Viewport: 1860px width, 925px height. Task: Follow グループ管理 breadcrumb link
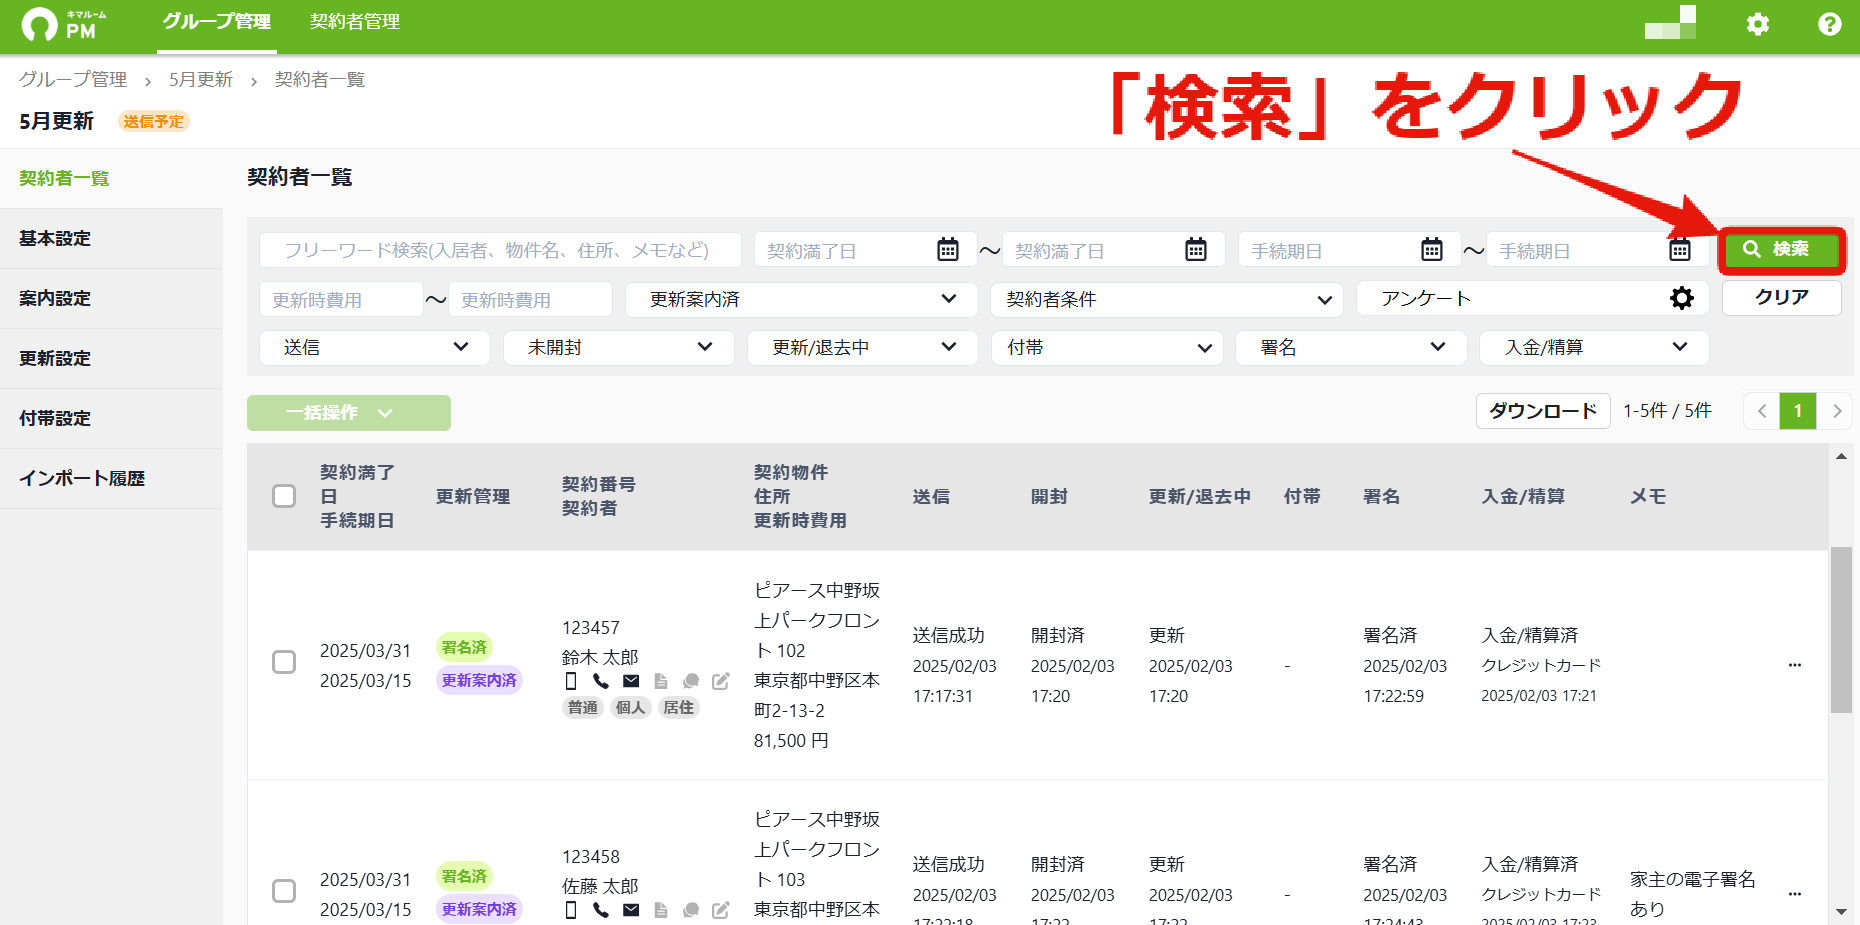point(73,79)
